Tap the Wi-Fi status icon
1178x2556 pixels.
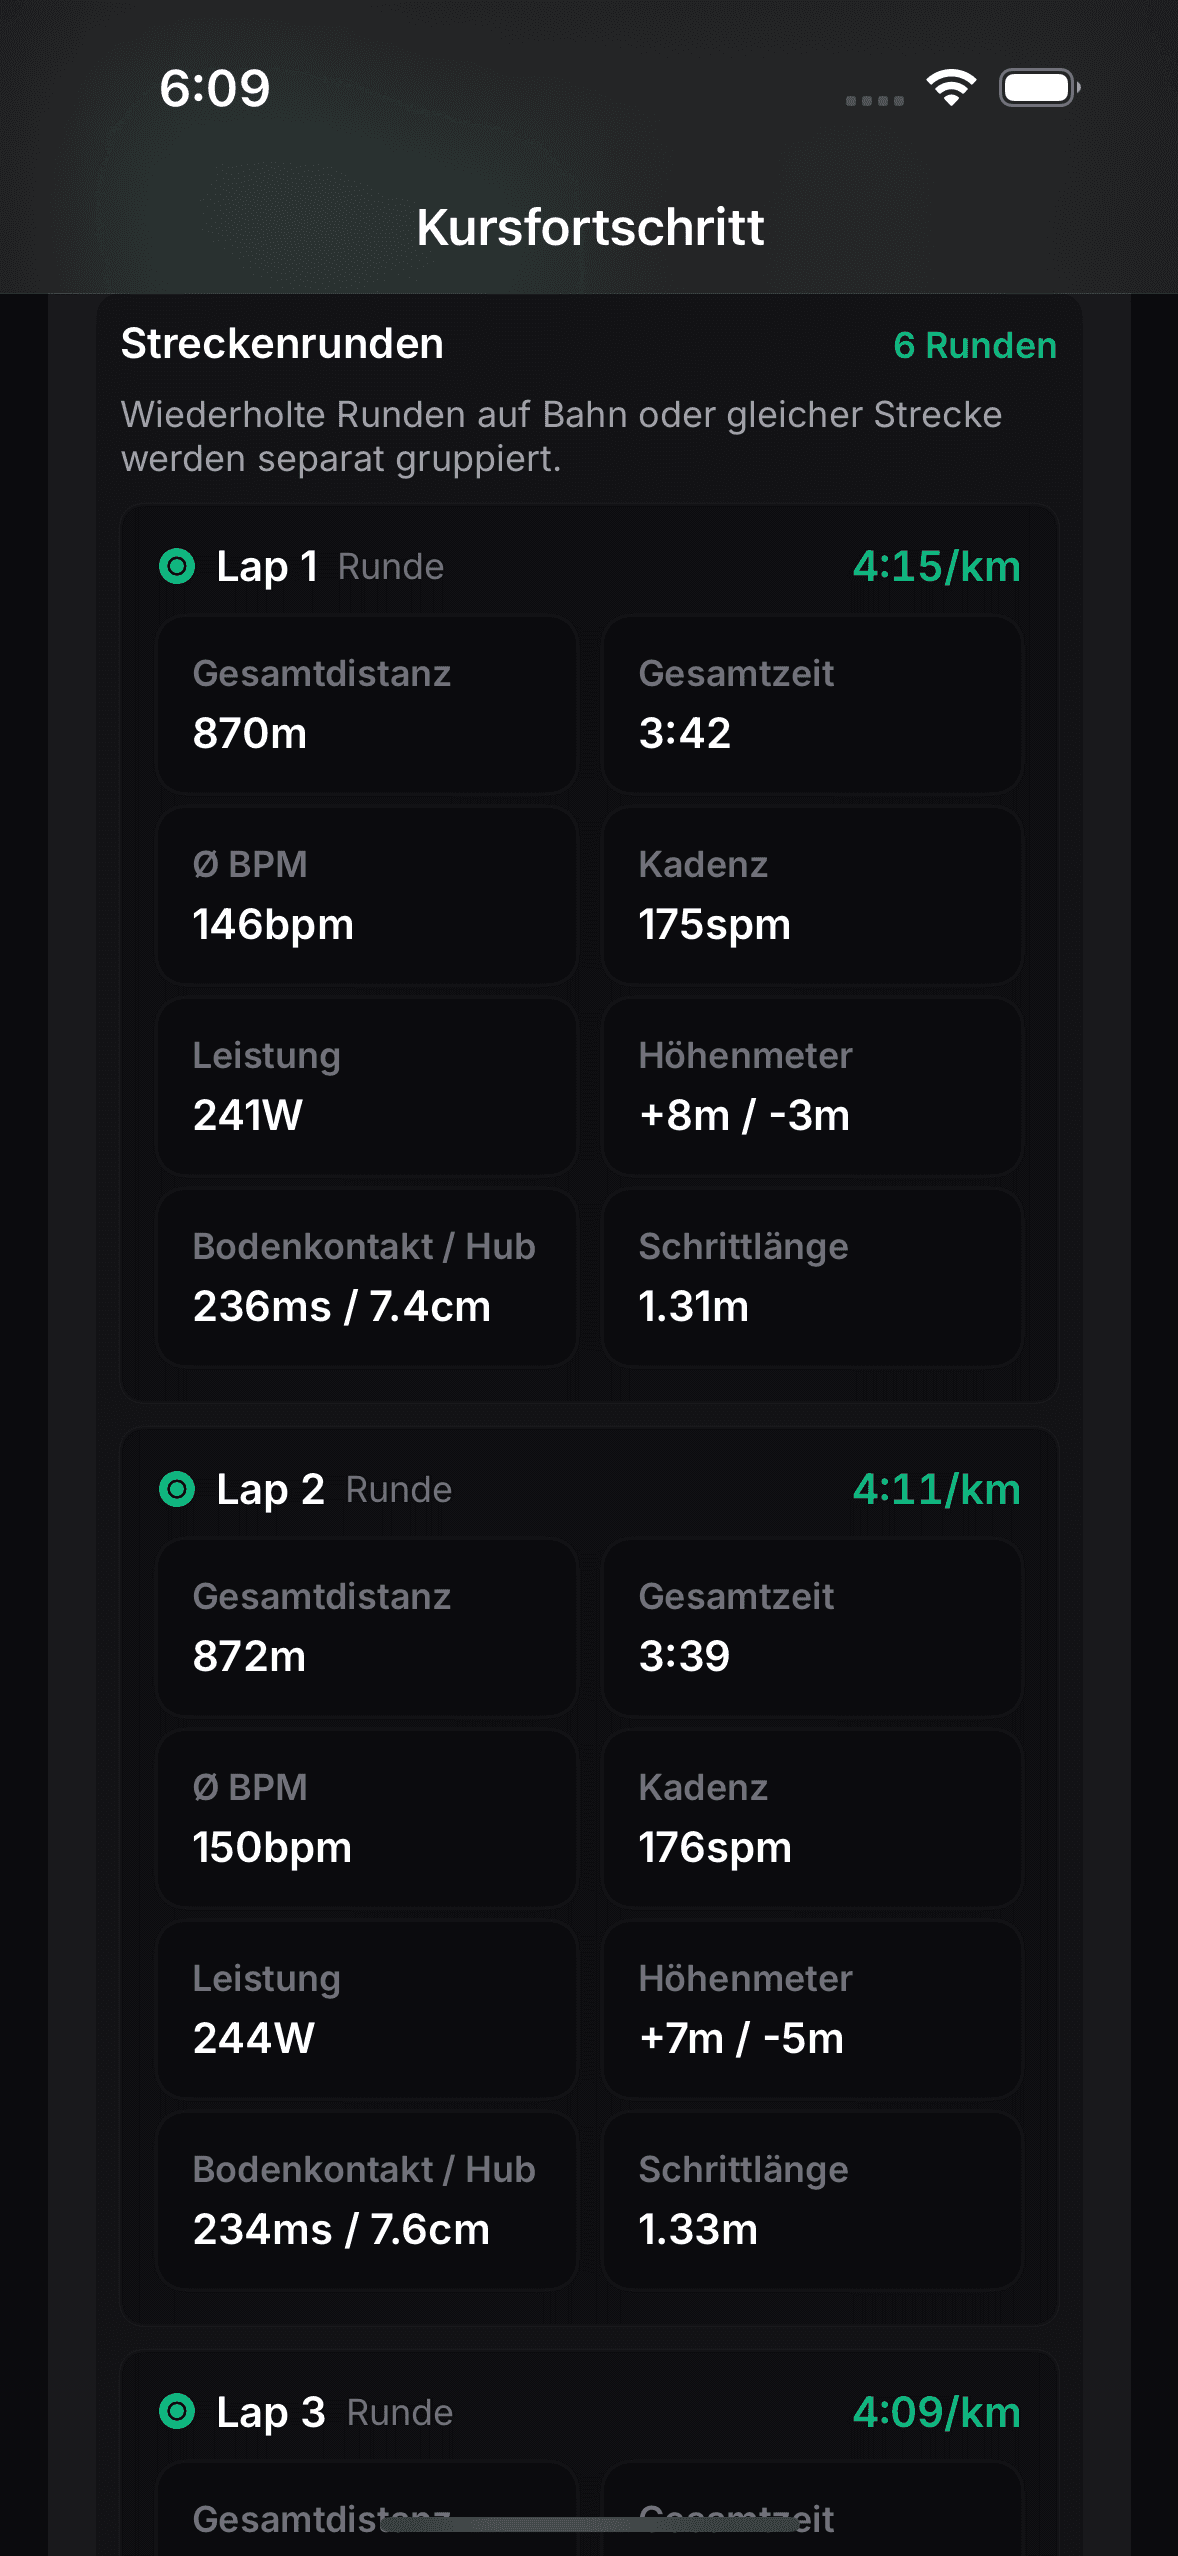click(951, 88)
